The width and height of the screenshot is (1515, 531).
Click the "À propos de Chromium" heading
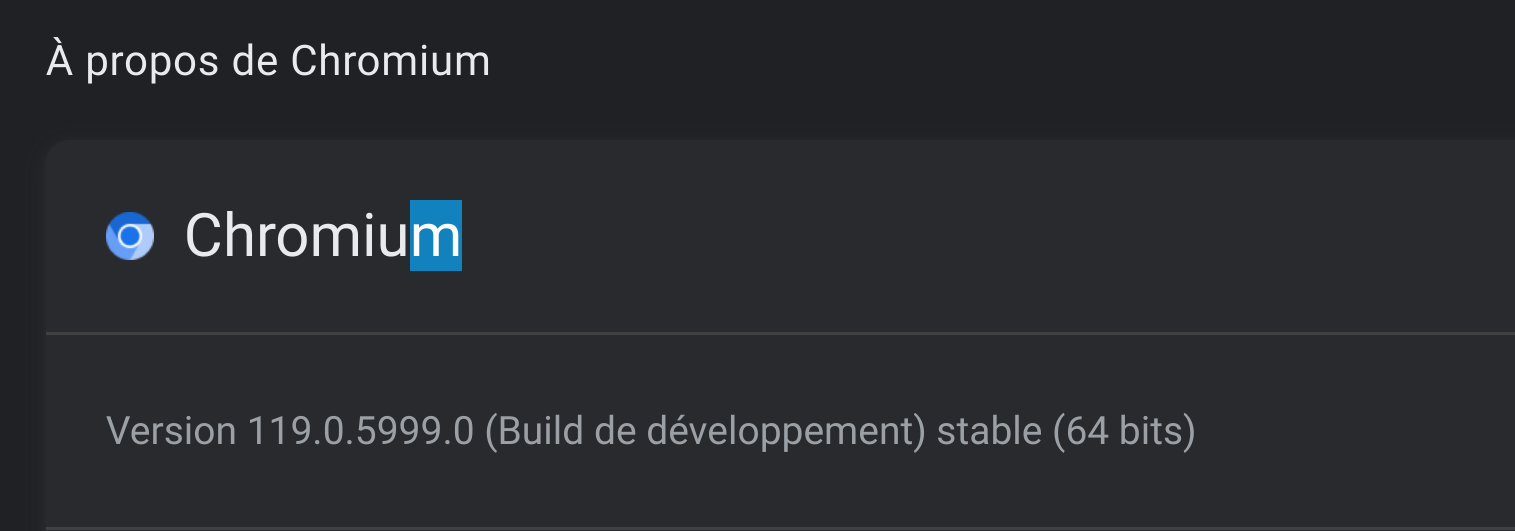pos(268,62)
